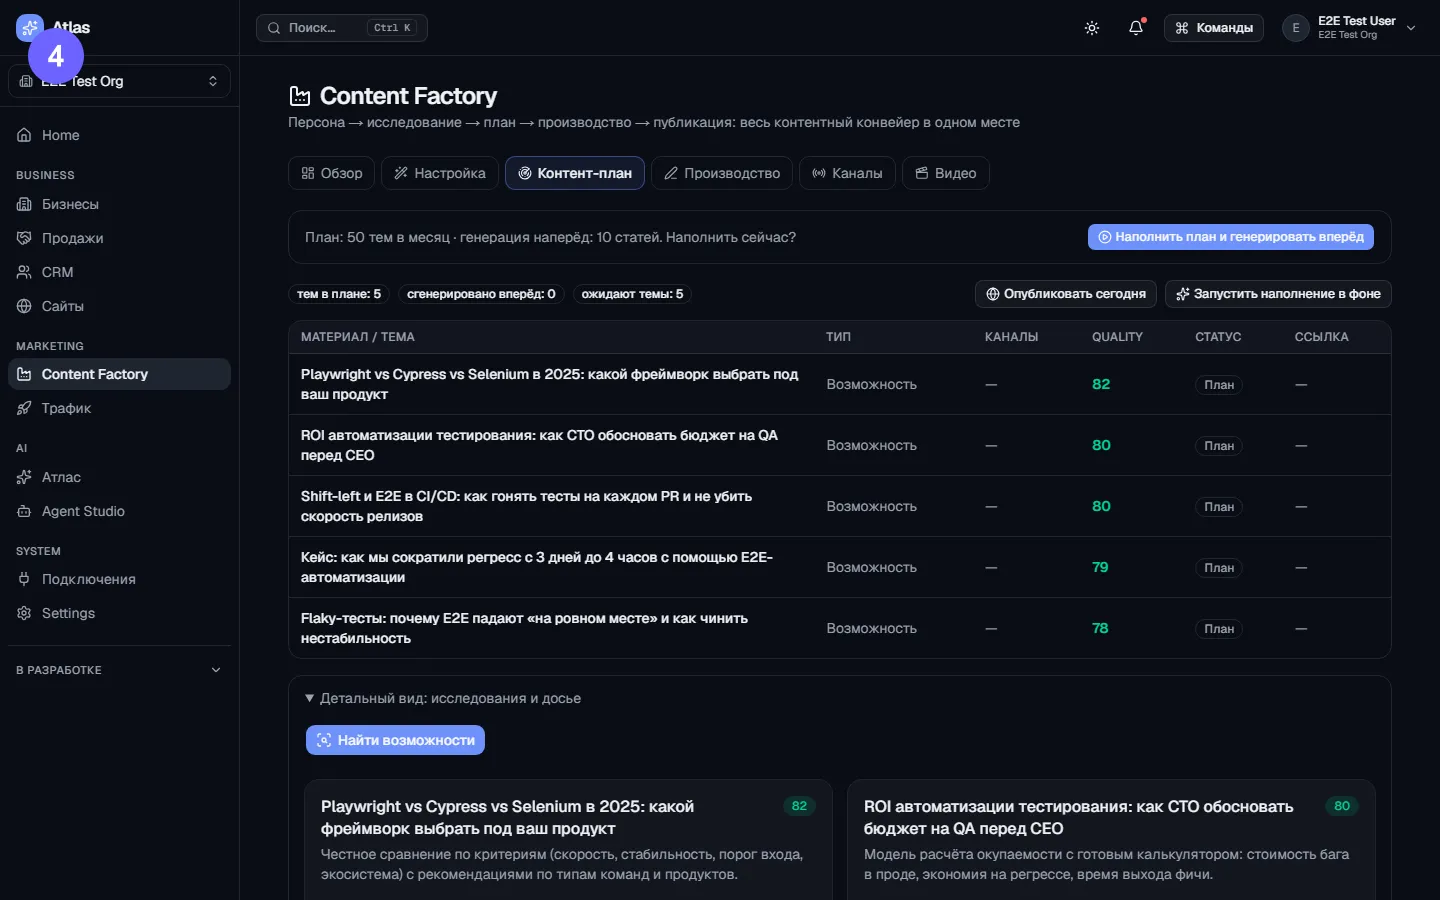Open the Команды button
The height and width of the screenshot is (900, 1440).
(x=1214, y=28)
